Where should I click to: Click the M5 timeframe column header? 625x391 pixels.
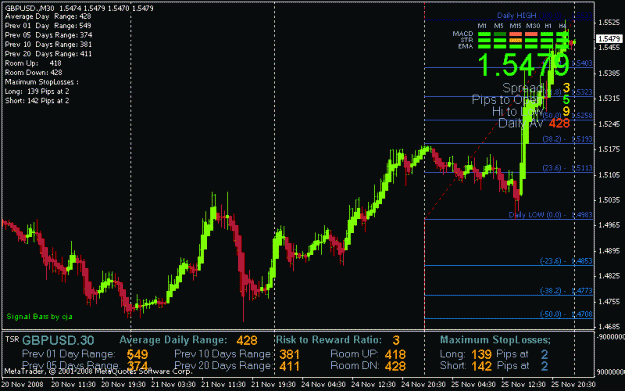[x=499, y=26]
